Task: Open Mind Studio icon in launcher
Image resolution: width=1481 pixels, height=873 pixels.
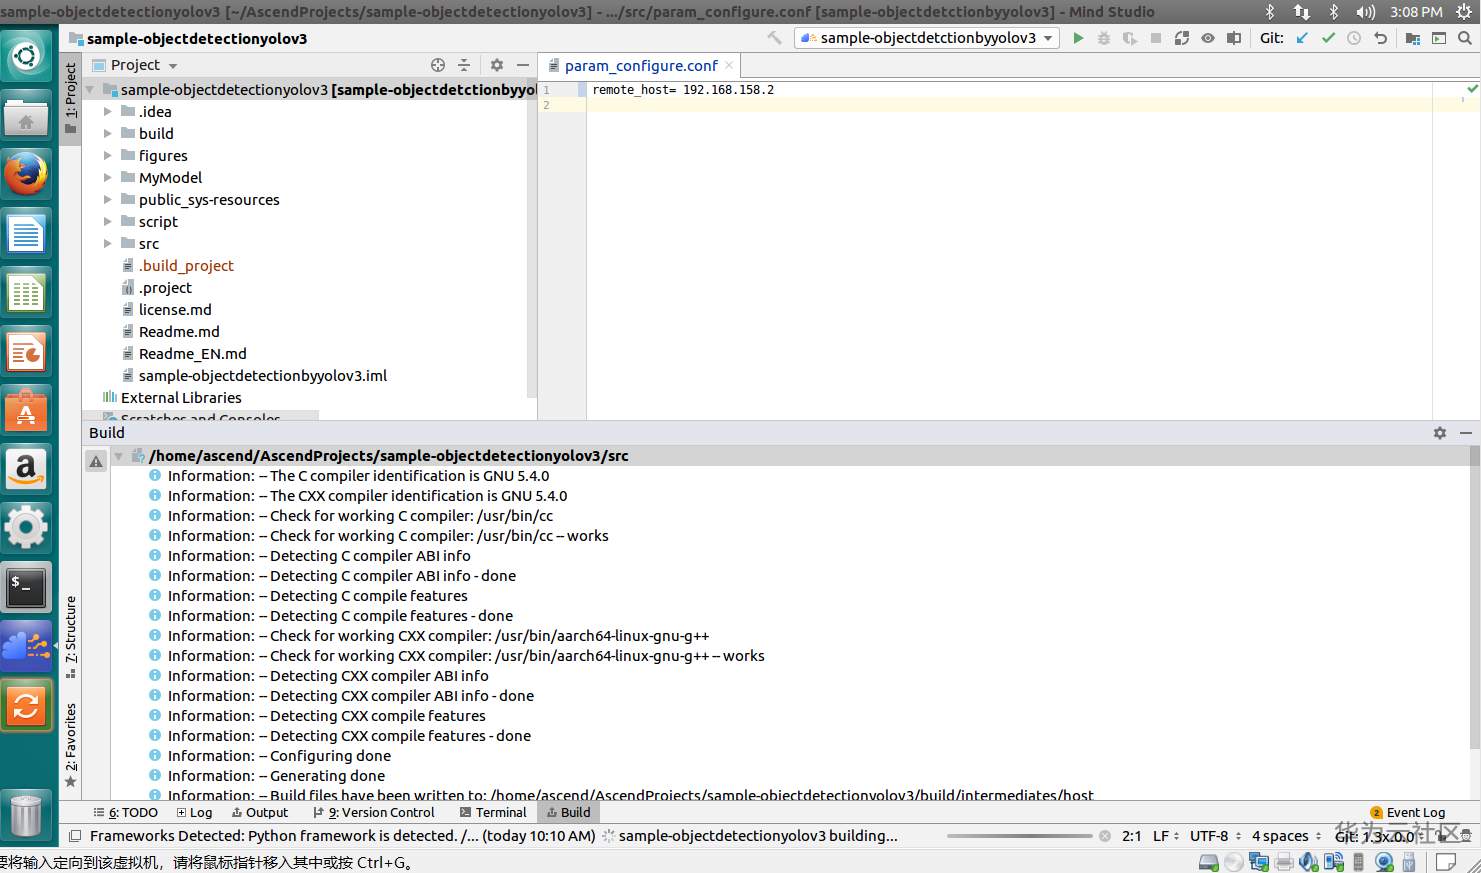Action: 26,648
